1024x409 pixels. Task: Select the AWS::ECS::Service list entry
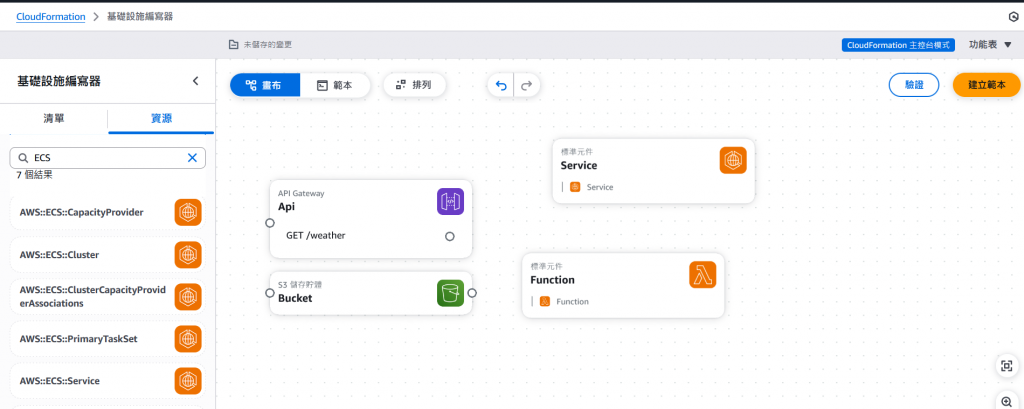tap(107, 381)
